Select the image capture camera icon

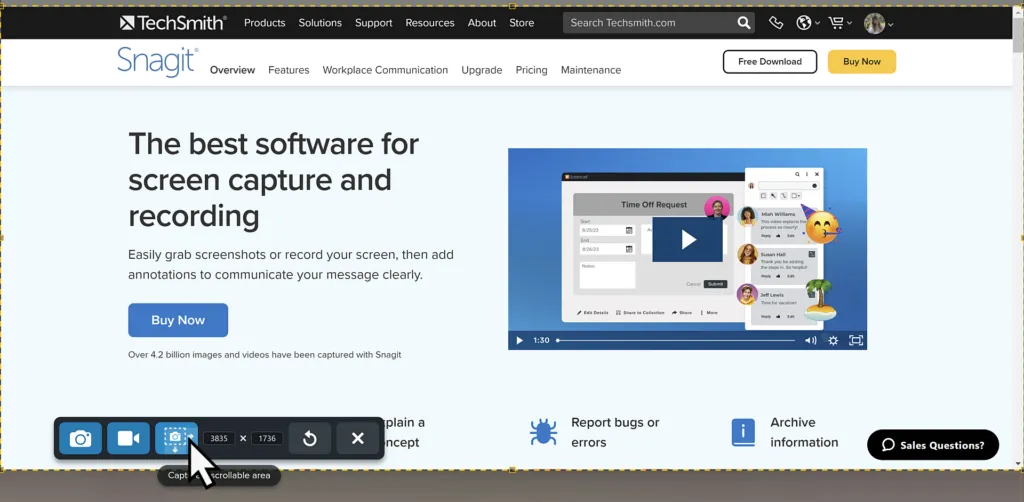tap(80, 439)
